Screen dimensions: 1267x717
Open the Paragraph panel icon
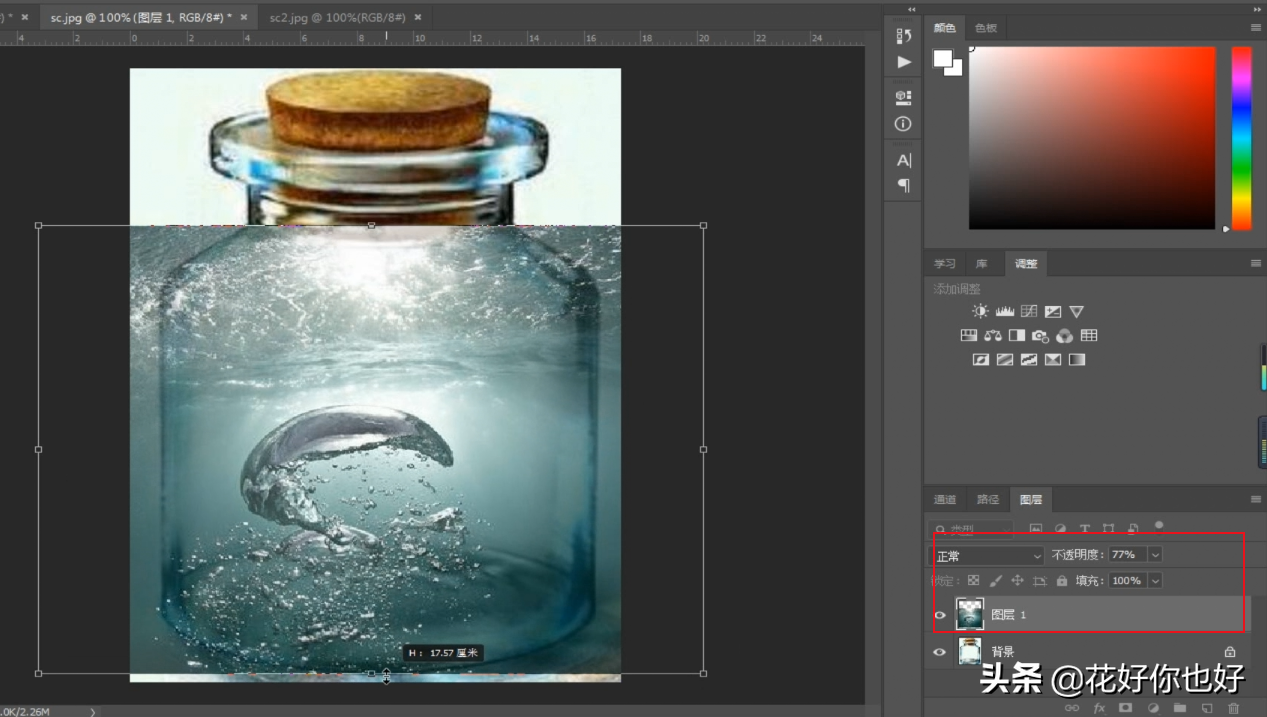pos(904,185)
